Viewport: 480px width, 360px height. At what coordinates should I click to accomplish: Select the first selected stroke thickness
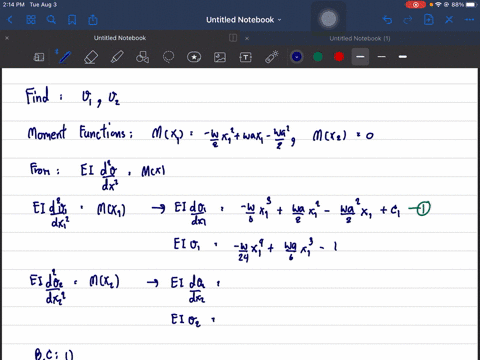click(360, 57)
